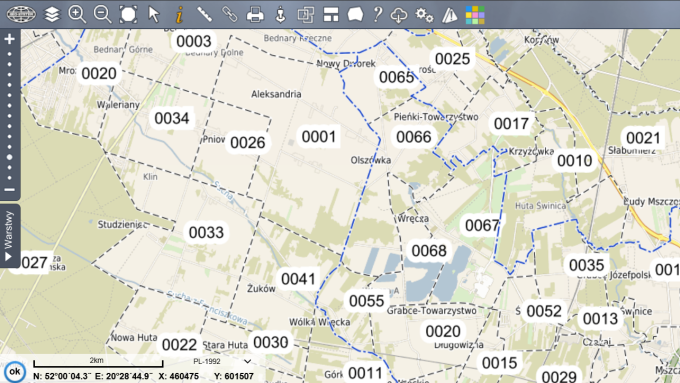
Task: Print the current map view
Action: 255,15
